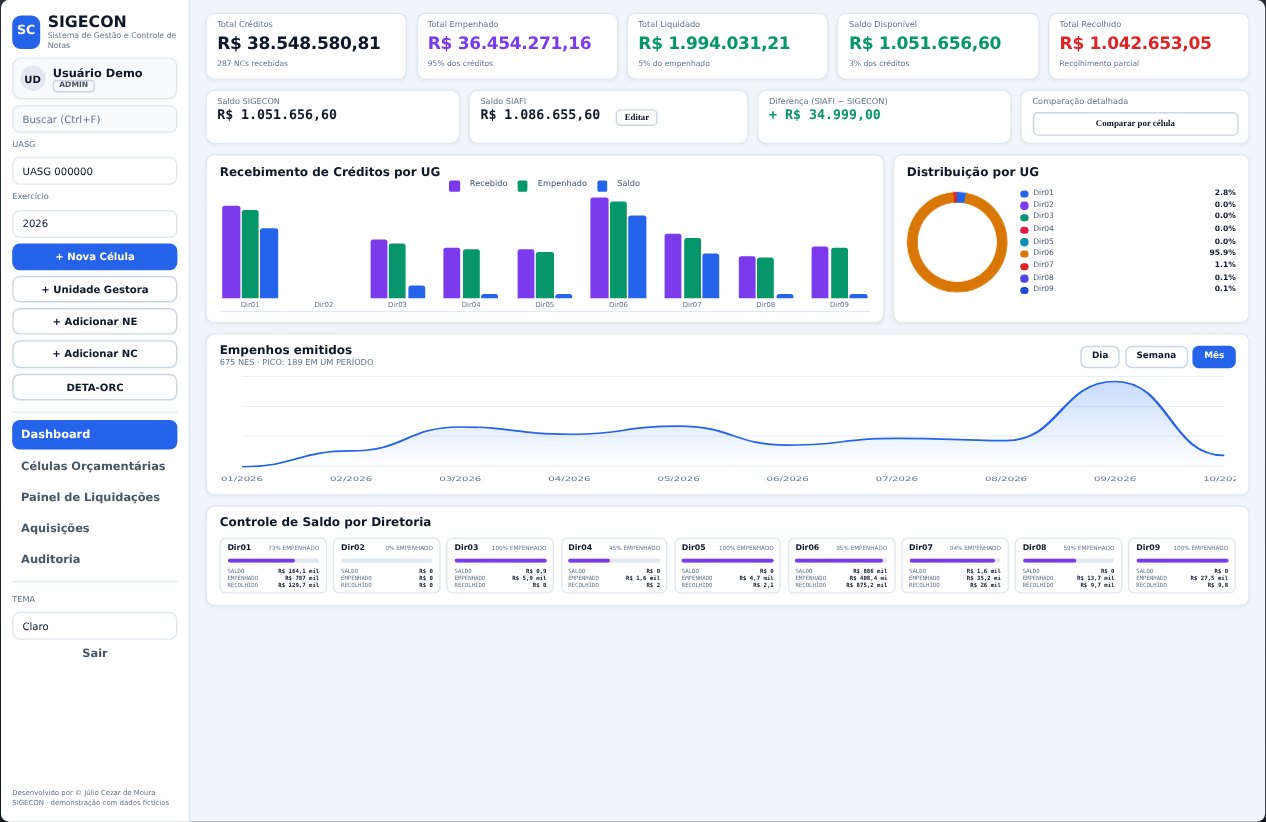Click the Dir01 swatch in donut legend

[x=1024, y=193]
